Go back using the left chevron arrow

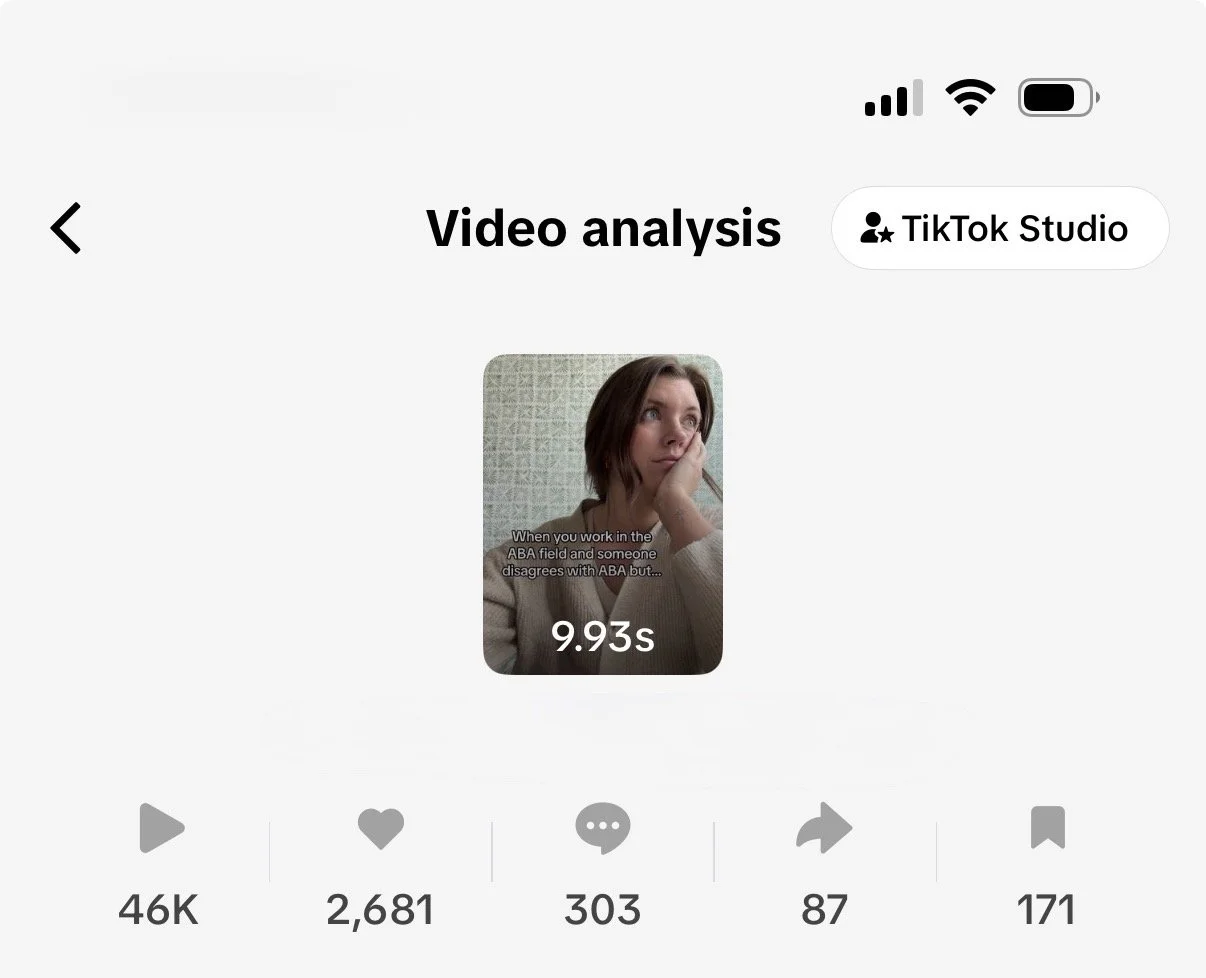pos(66,228)
